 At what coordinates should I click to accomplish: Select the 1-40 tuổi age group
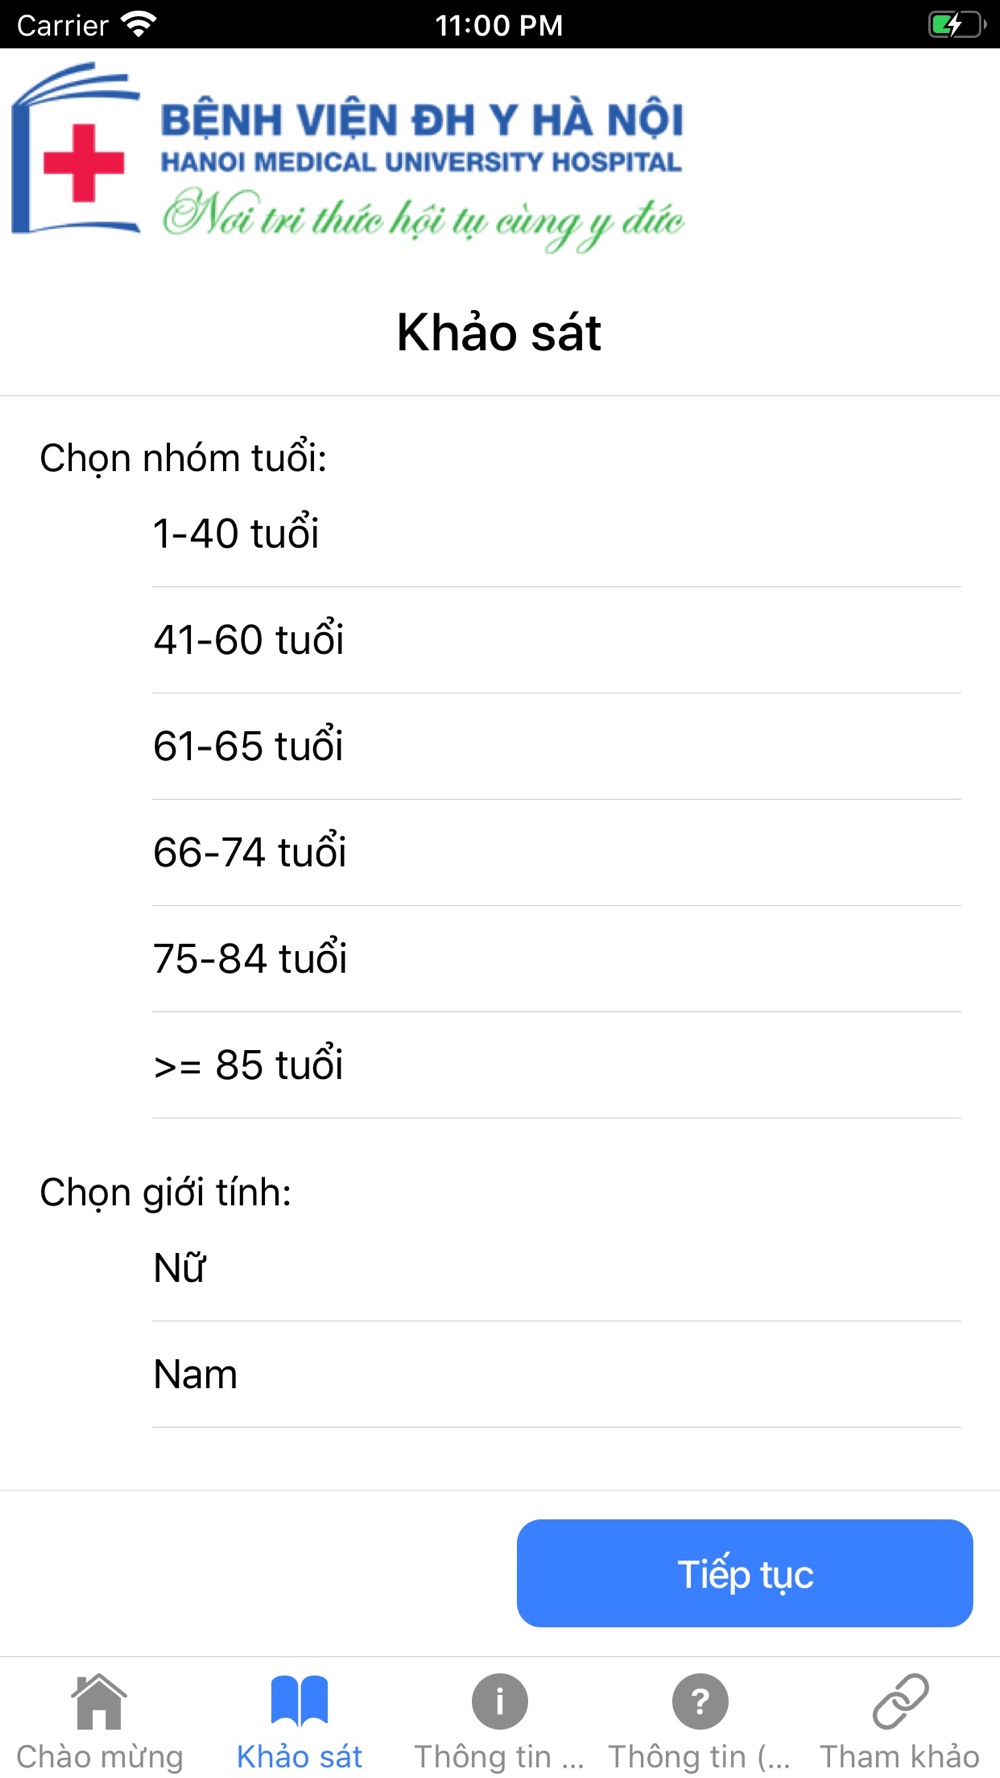556,534
